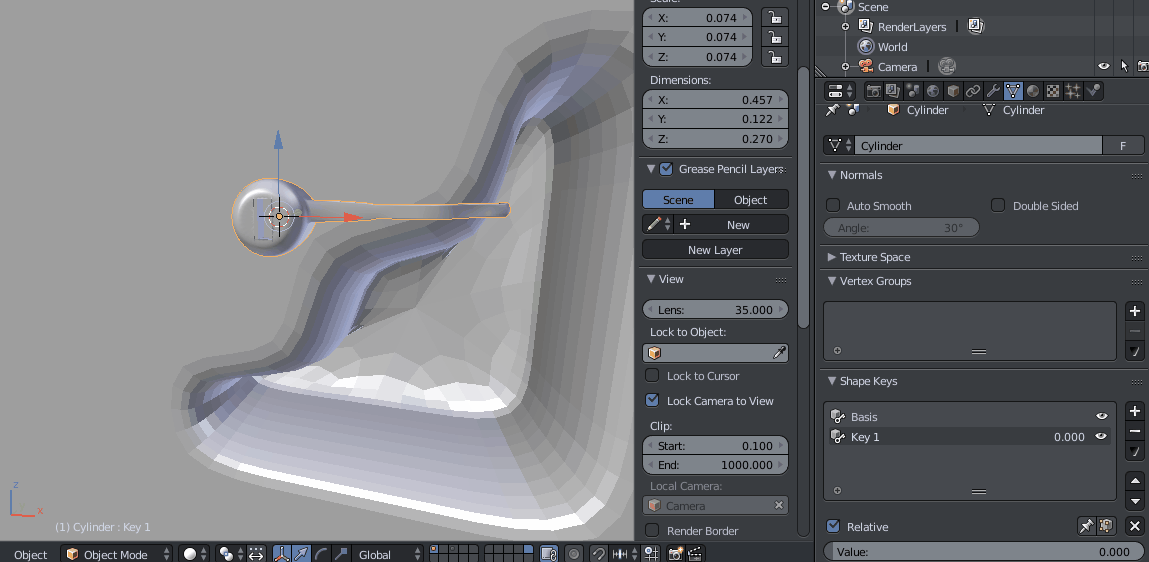The width and height of the screenshot is (1149, 562).
Task: Enable the Render Border checkbox
Action: [x=651, y=530]
